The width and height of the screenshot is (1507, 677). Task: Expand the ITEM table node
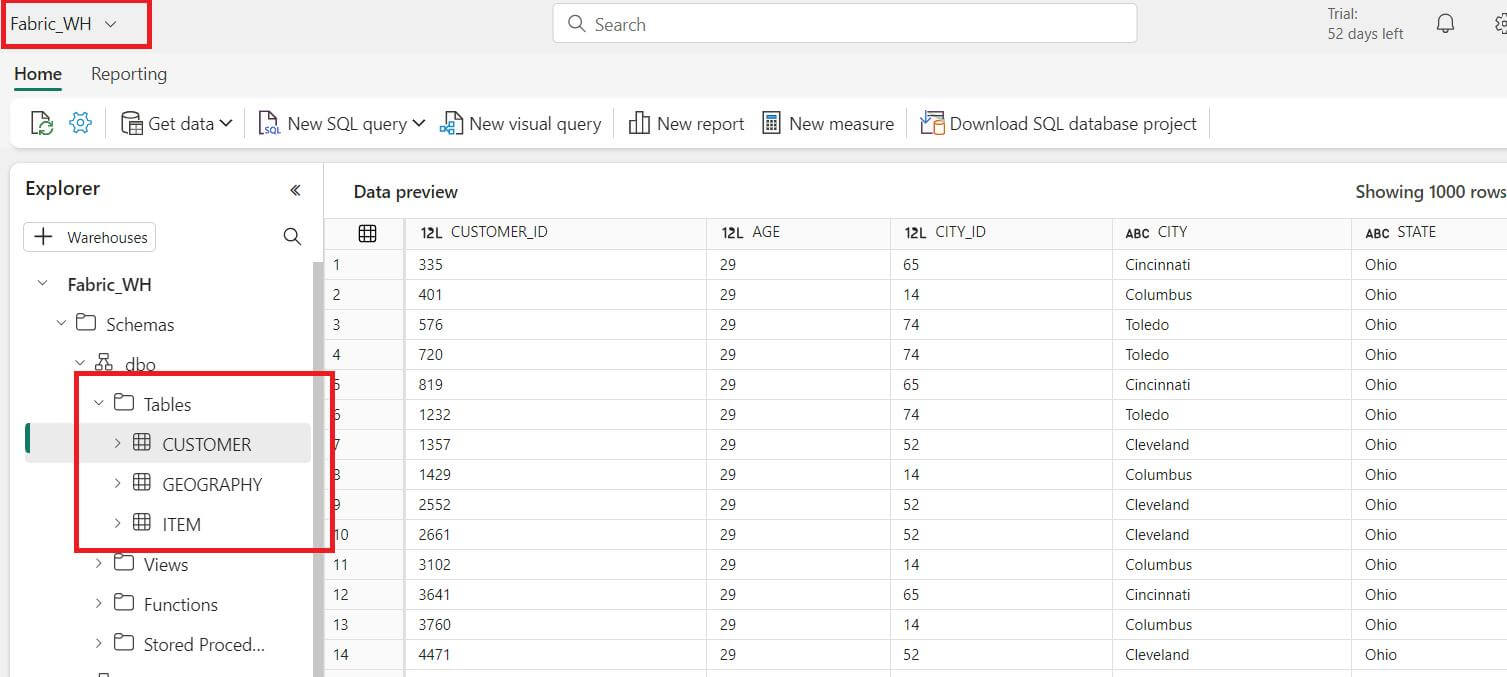[x=117, y=523]
